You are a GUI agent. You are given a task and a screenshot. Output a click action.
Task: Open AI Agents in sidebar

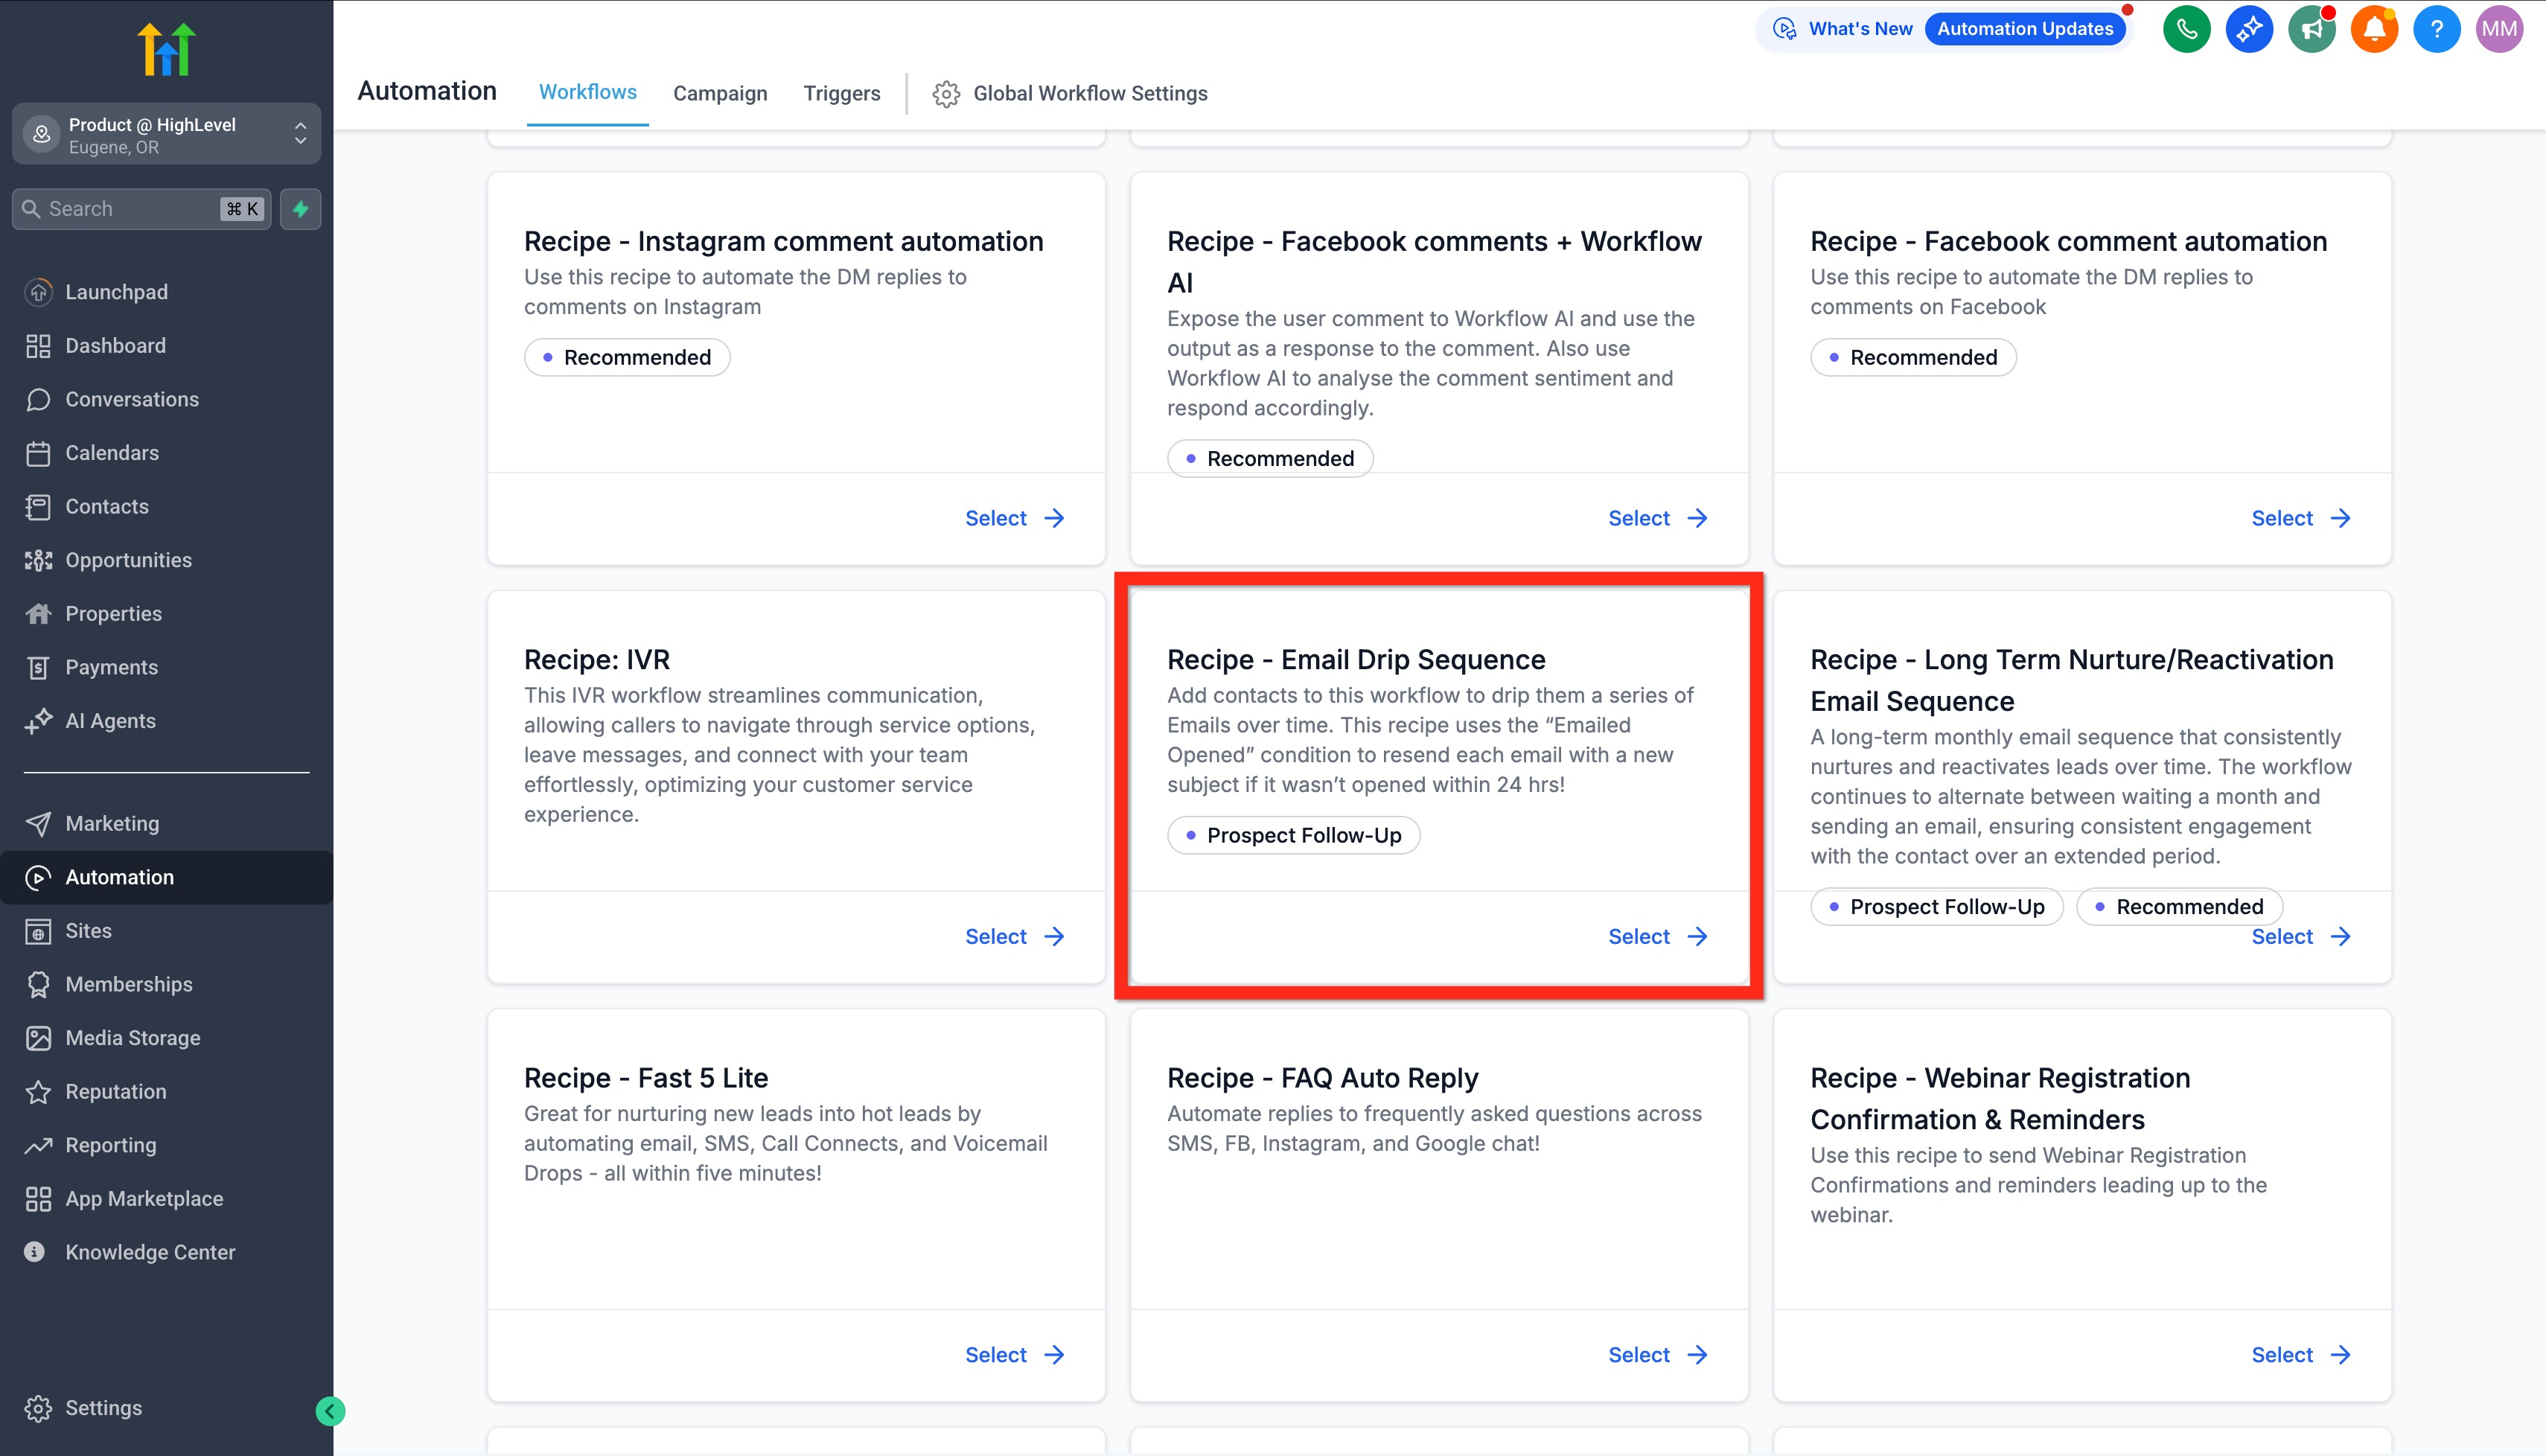point(110,721)
